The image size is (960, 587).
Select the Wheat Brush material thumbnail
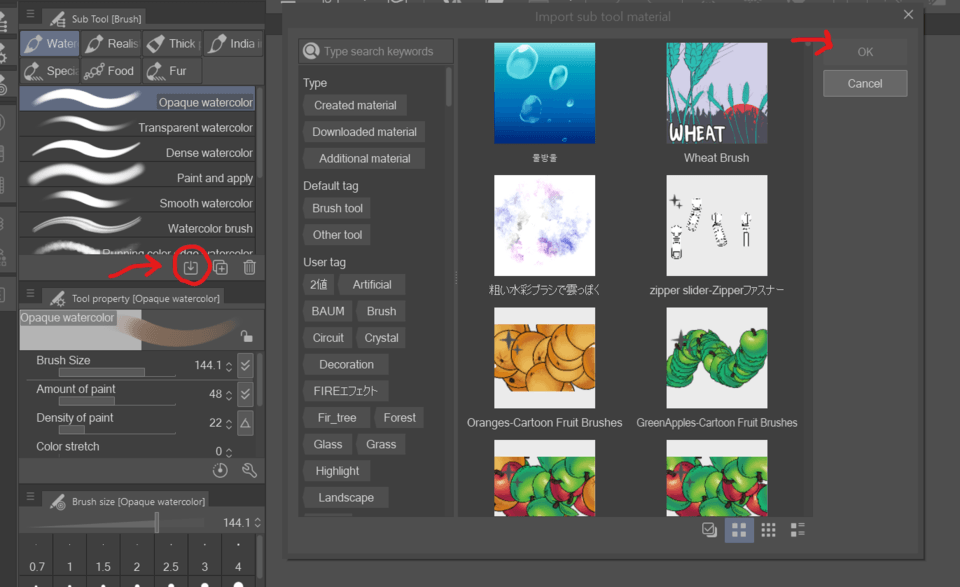click(x=716, y=93)
